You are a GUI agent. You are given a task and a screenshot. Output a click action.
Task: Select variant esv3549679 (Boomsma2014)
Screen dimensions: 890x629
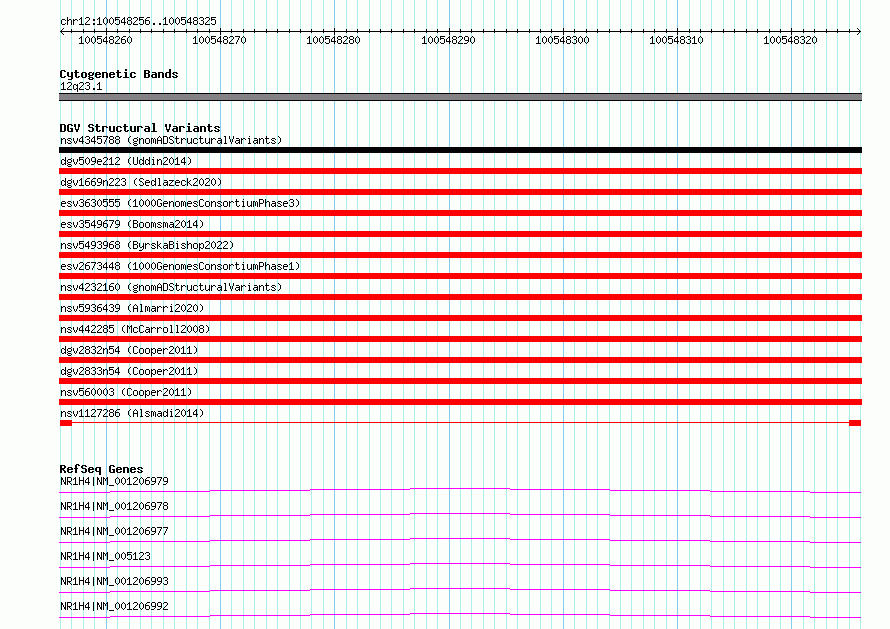click(132, 224)
